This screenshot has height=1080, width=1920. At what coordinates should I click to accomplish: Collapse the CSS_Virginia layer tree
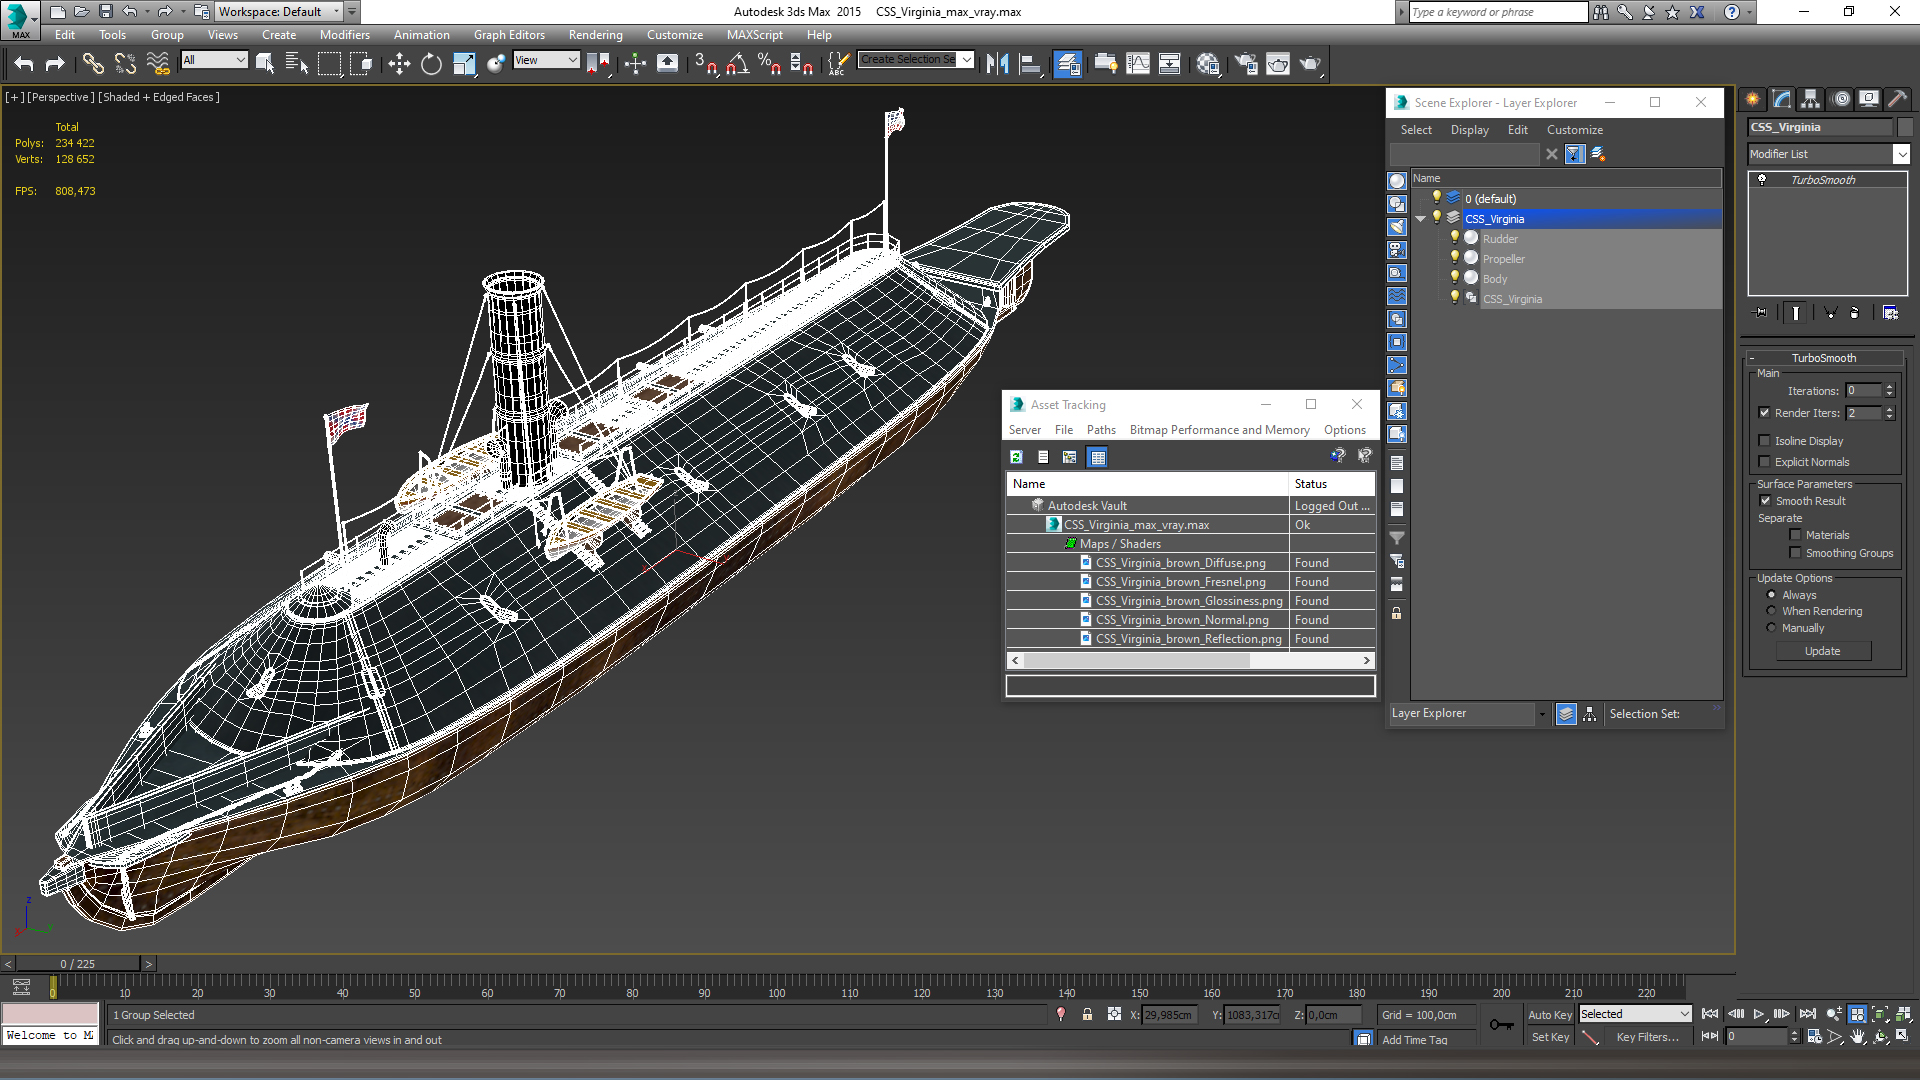click(x=1421, y=219)
